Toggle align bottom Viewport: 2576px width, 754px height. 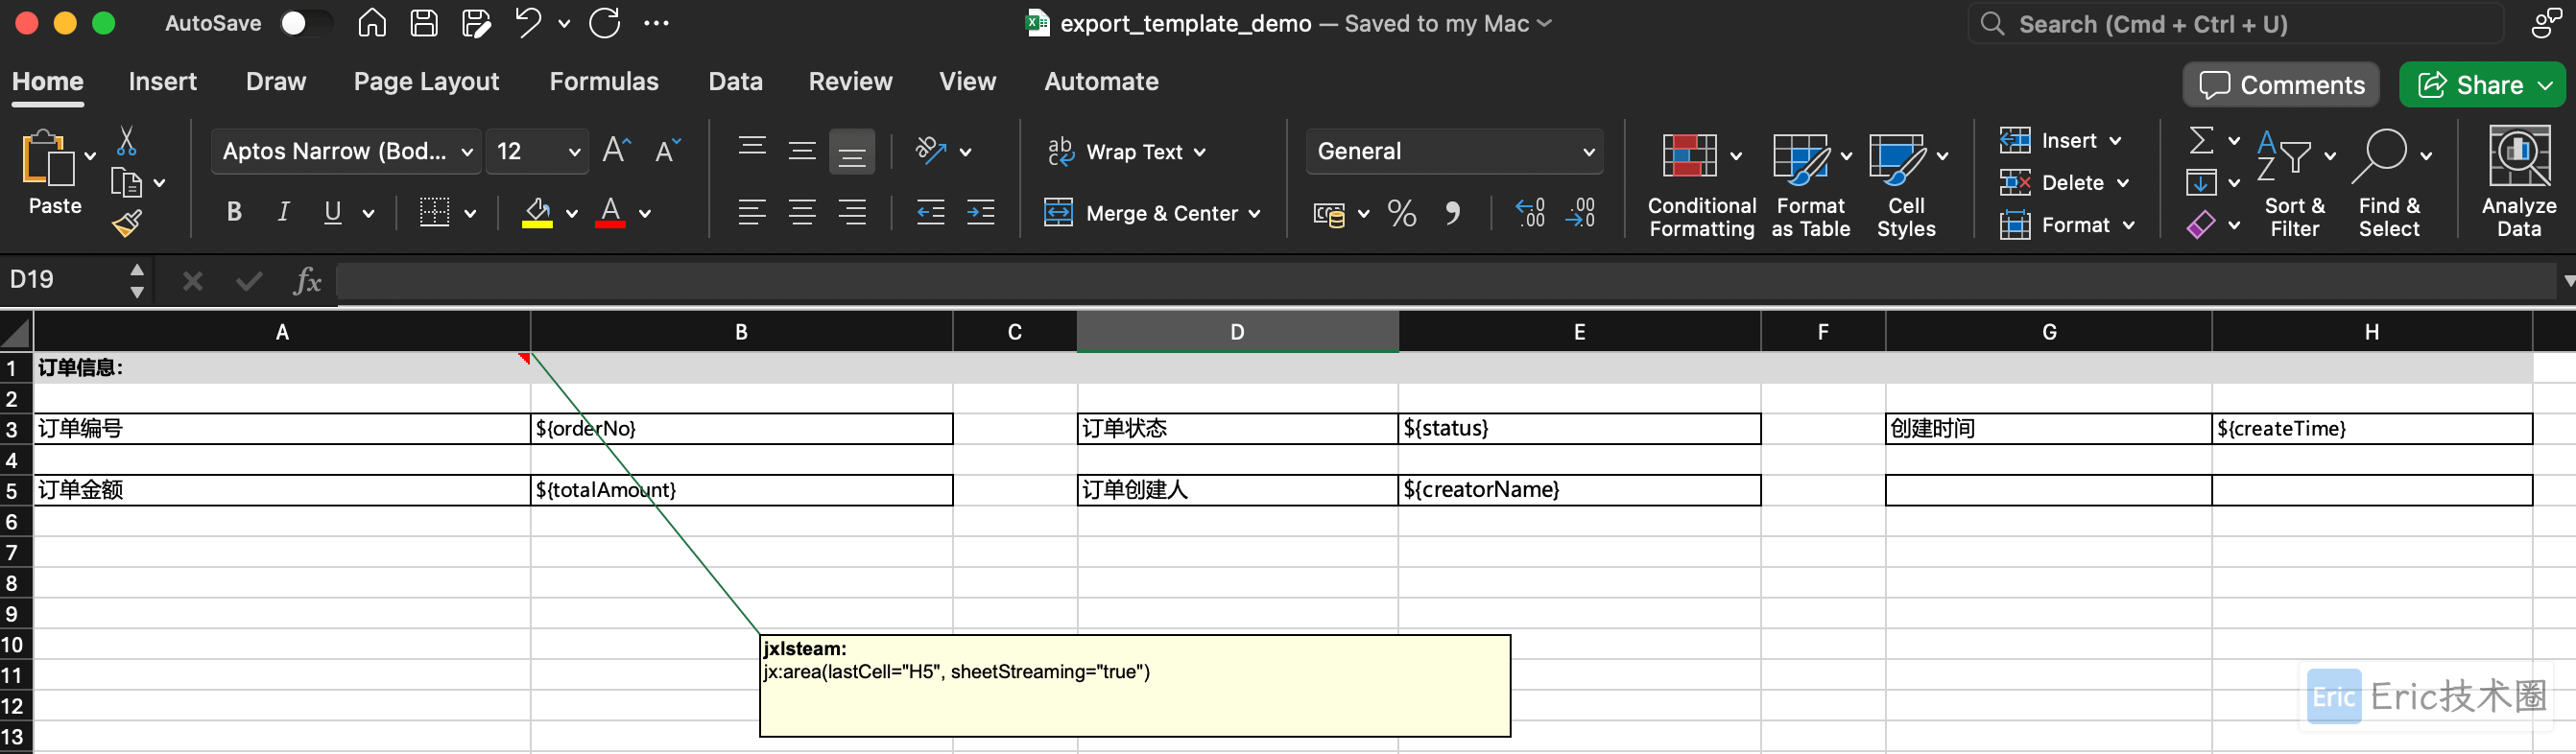tap(852, 151)
